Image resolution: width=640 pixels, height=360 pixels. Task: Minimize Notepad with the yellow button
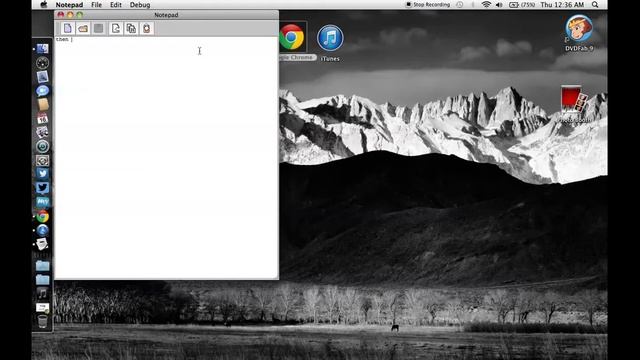pos(70,15)
